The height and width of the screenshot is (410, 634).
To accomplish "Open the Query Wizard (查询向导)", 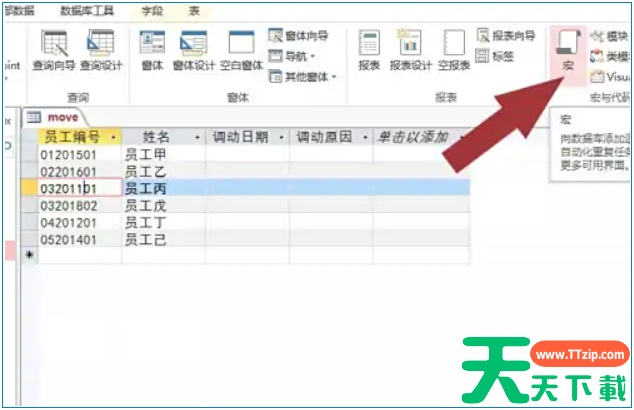I will tap(54, 51).
